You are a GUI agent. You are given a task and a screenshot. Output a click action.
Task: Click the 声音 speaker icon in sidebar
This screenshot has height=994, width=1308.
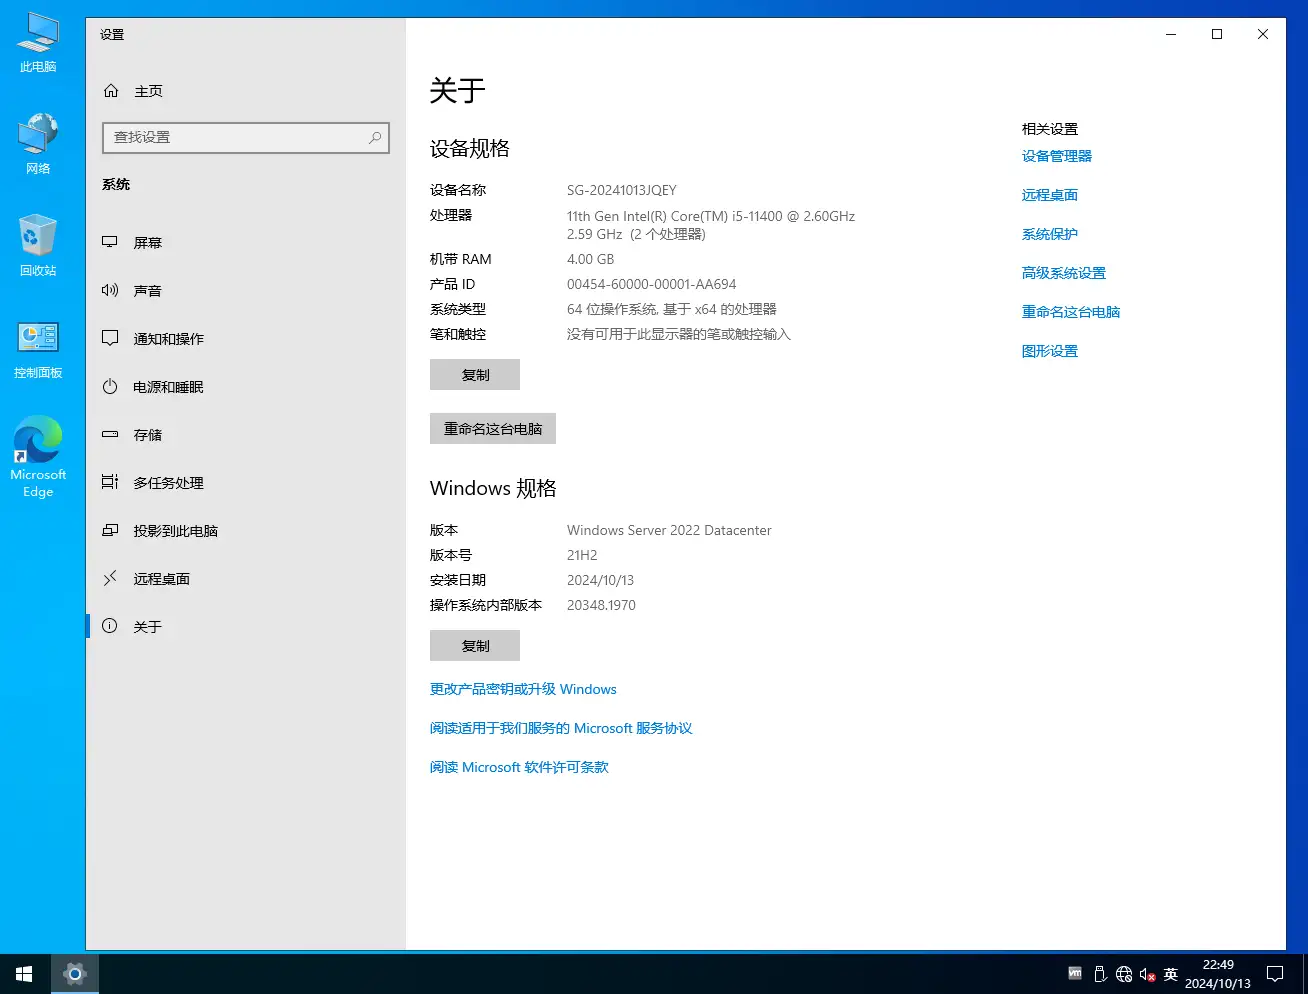(110, 290)
